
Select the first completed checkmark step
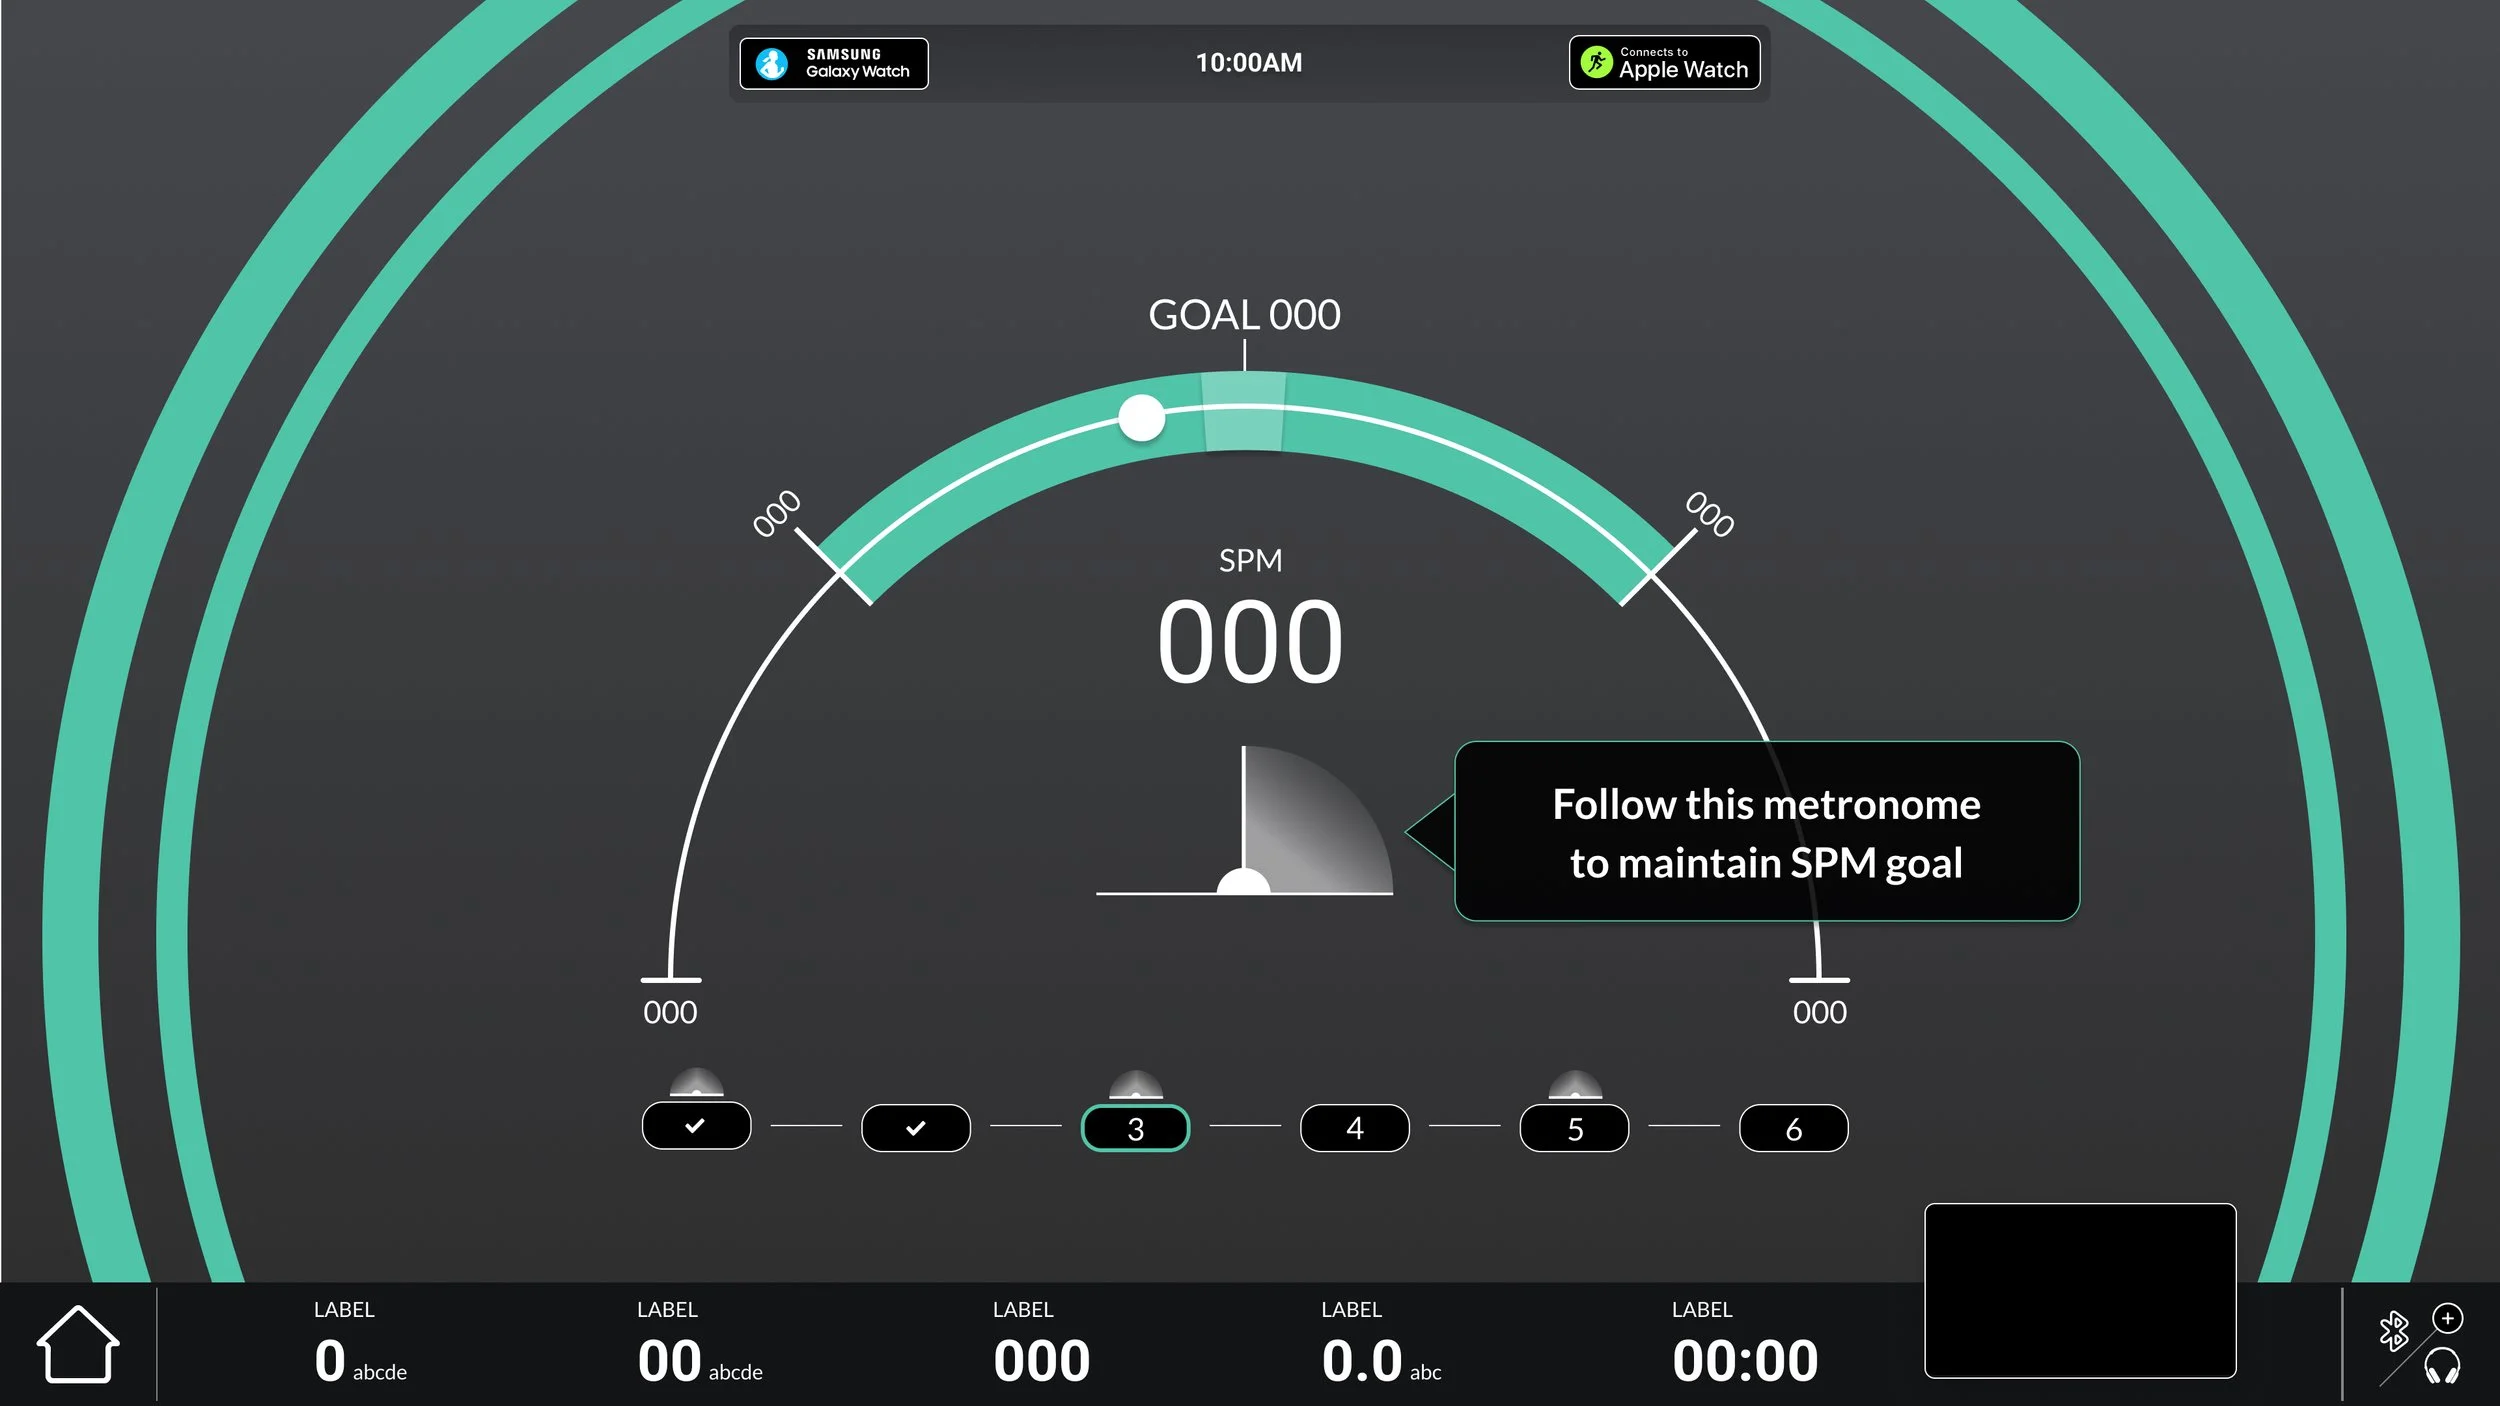(x=696, y=1126)
